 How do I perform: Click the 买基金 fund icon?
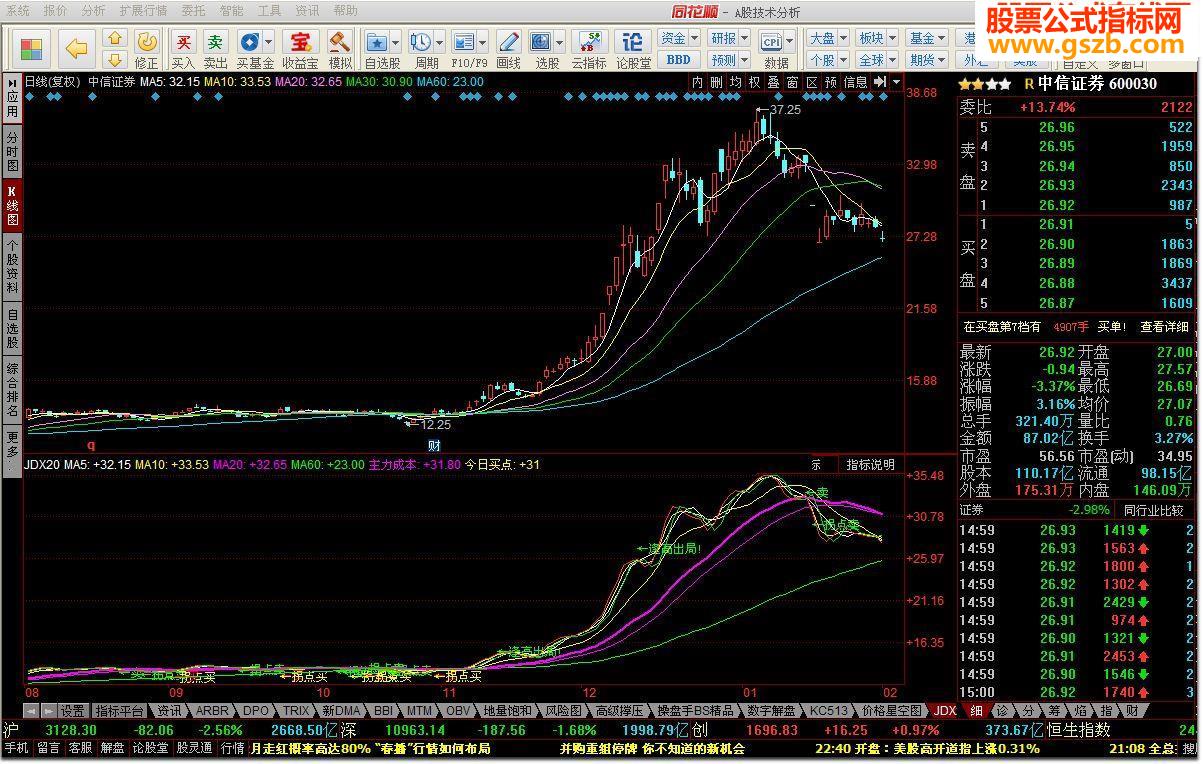tap(255, 48)
